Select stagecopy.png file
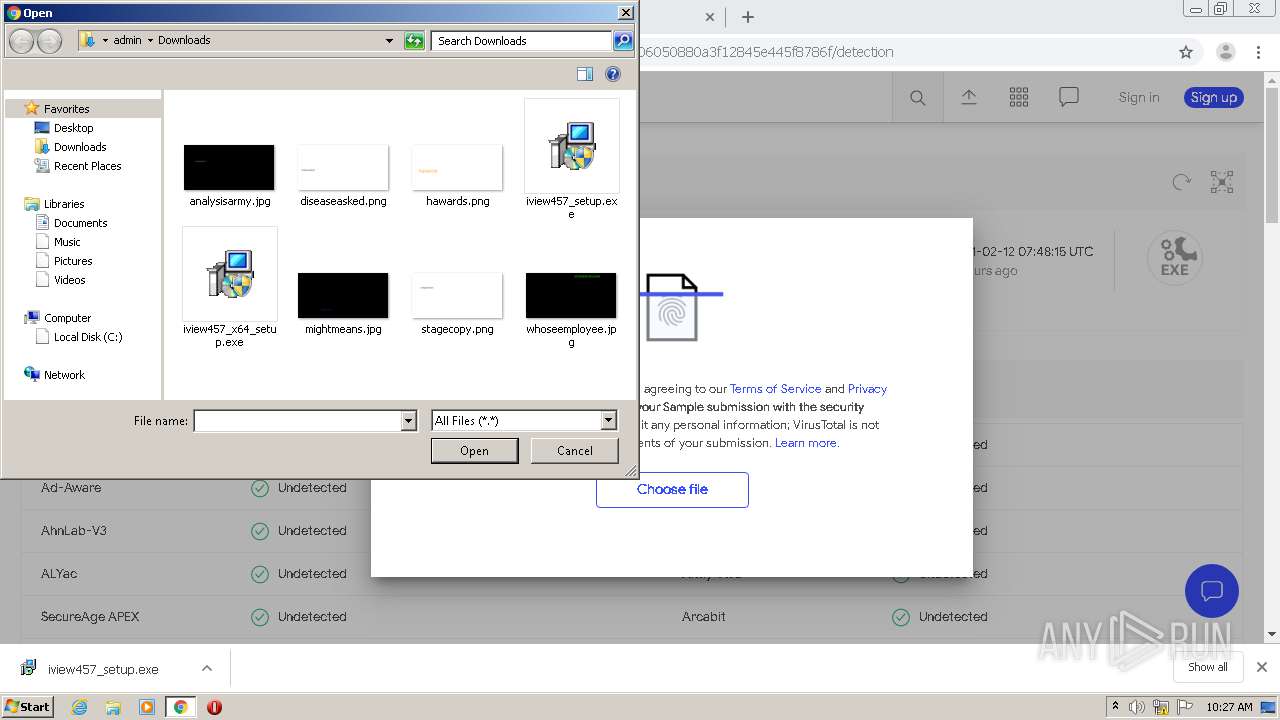 click(457, 304)
